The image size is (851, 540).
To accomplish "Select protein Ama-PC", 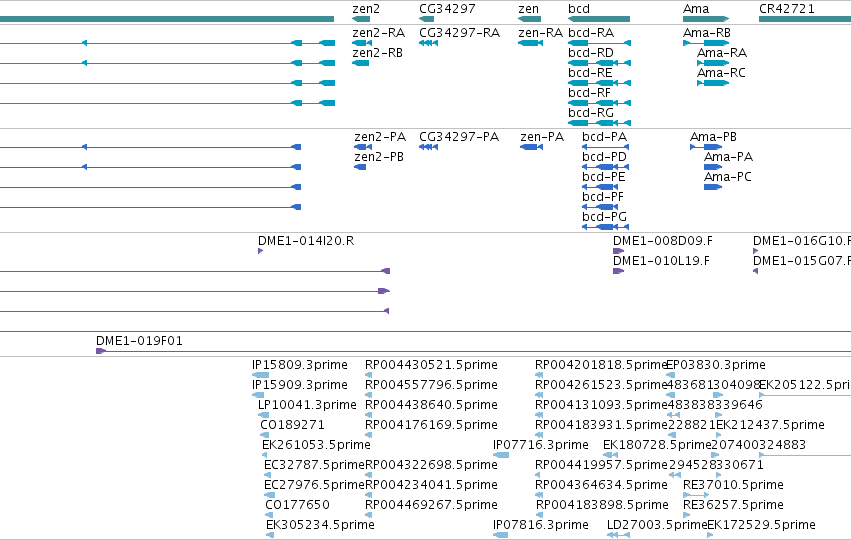I will coord(713,187).
